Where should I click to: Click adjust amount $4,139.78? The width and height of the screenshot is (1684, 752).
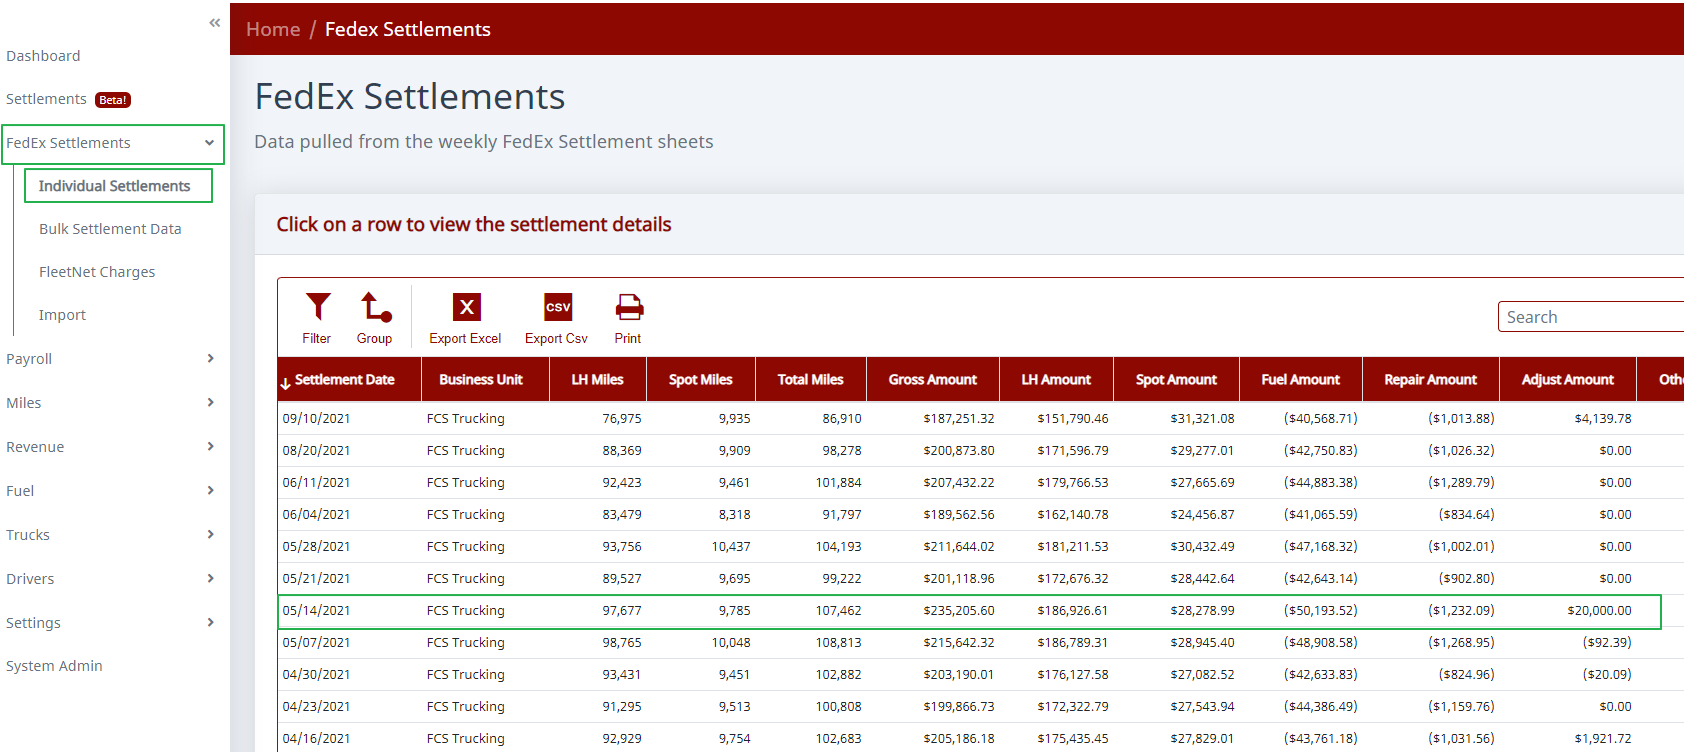click(1603, 419)
